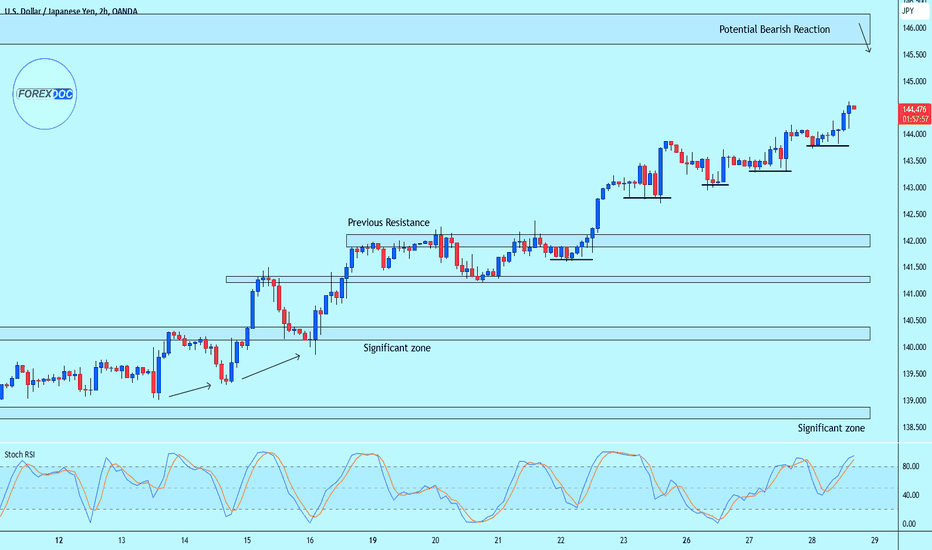Click the Stoch RSI indicator title
Image resolution: width=932 pixels, height=550 pixels.
point(20,455)
